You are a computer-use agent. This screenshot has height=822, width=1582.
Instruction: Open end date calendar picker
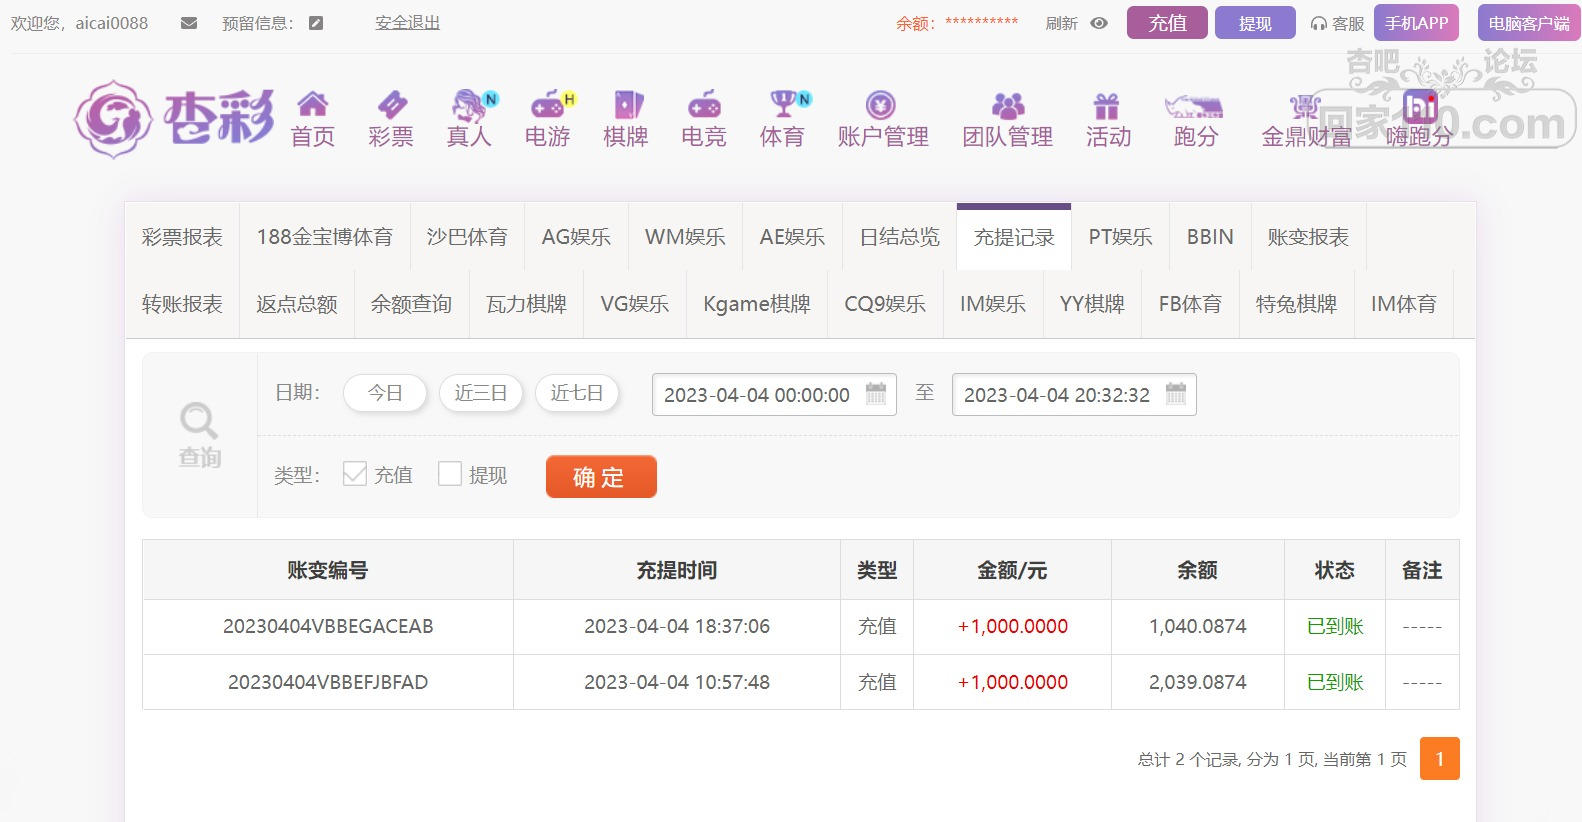(1176, 393)
